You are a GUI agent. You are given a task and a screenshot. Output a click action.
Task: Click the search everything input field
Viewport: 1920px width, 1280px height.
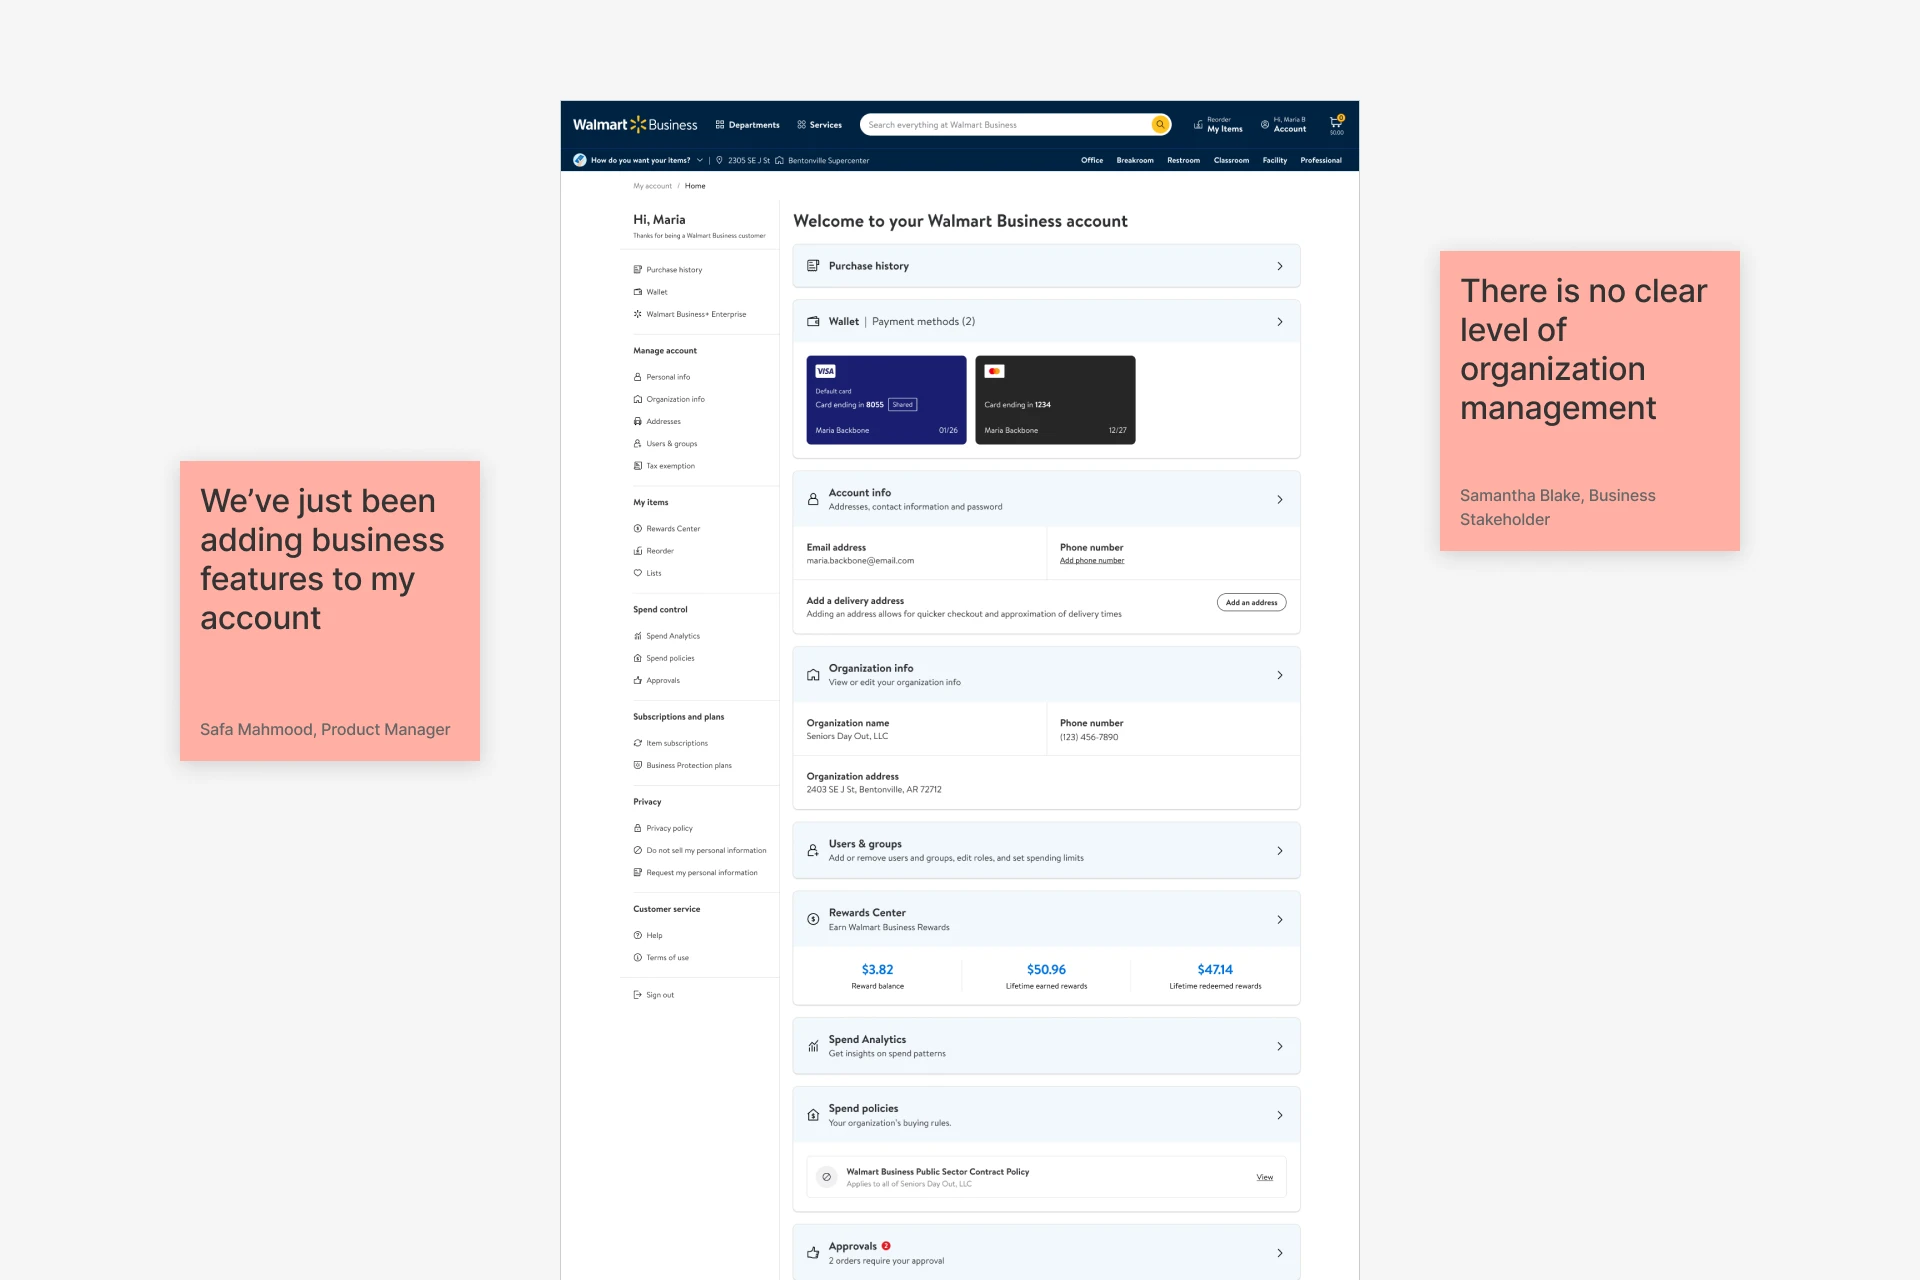coord(1000,124)
